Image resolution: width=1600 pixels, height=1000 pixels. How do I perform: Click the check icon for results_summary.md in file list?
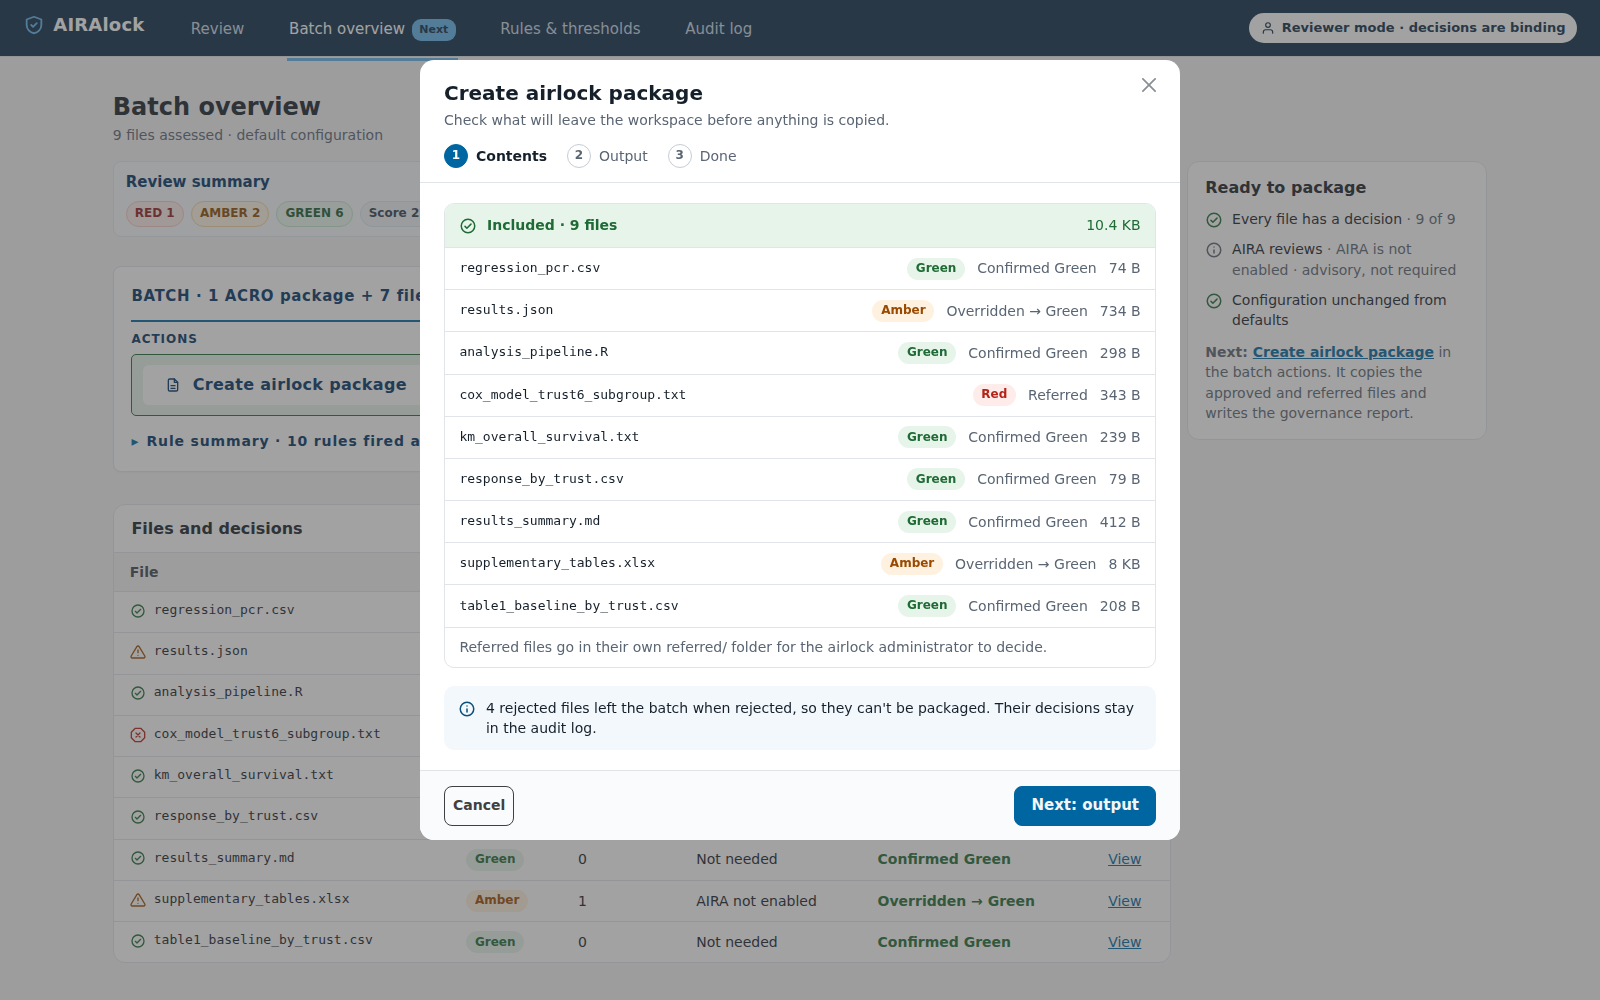point(138,859)
